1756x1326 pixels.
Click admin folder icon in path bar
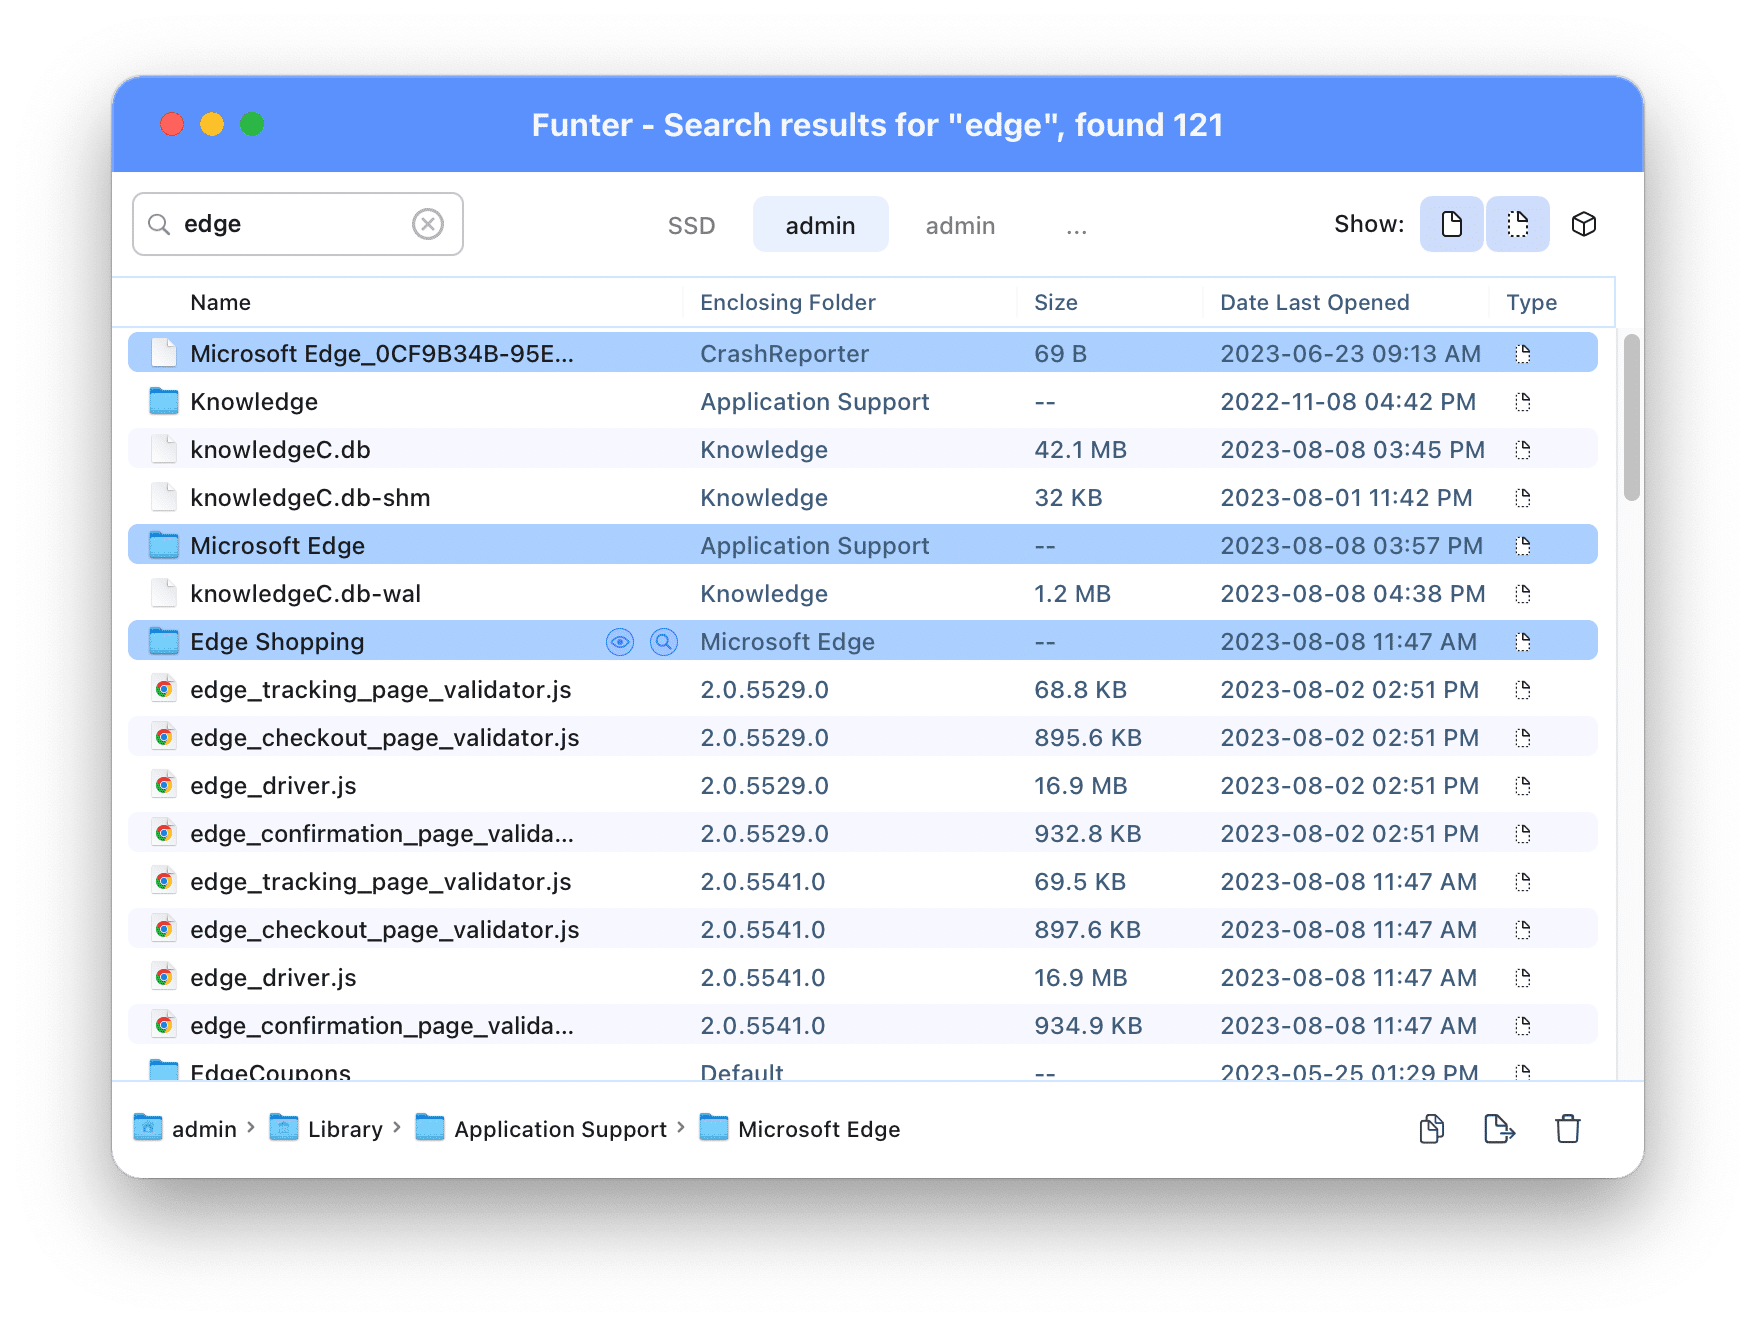[x=148, y=1127]
